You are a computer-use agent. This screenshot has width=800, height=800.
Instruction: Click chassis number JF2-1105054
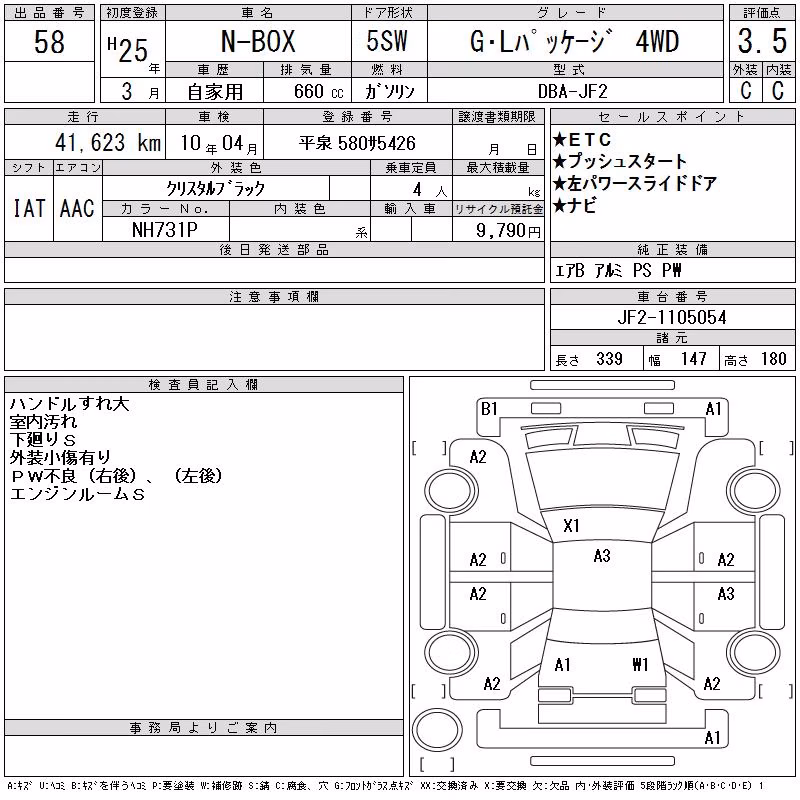[x=672, y=317]
